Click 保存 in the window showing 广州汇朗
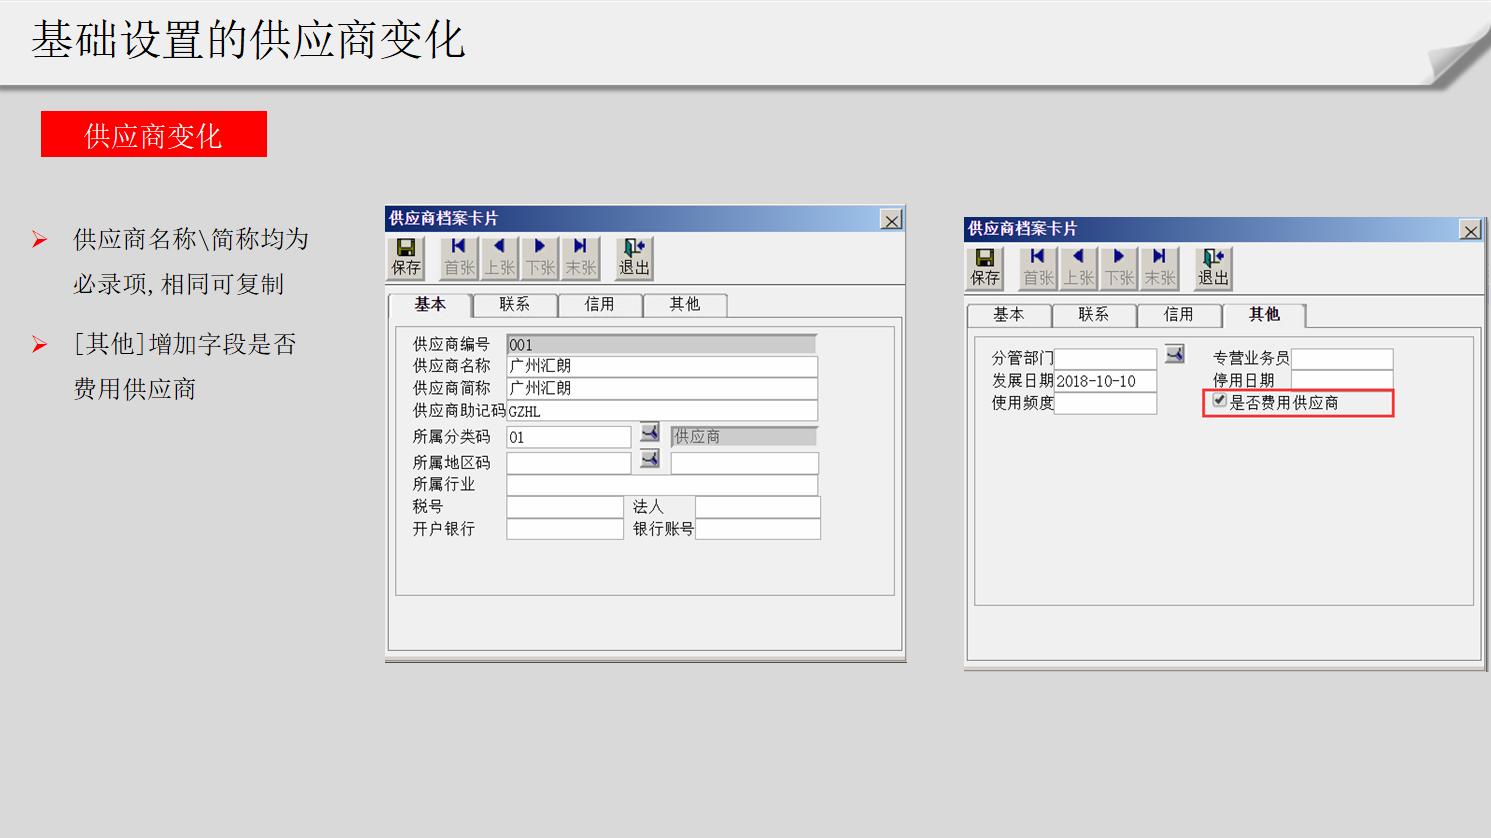Viewport: 1491px width, 838px height. coord(406,257)
